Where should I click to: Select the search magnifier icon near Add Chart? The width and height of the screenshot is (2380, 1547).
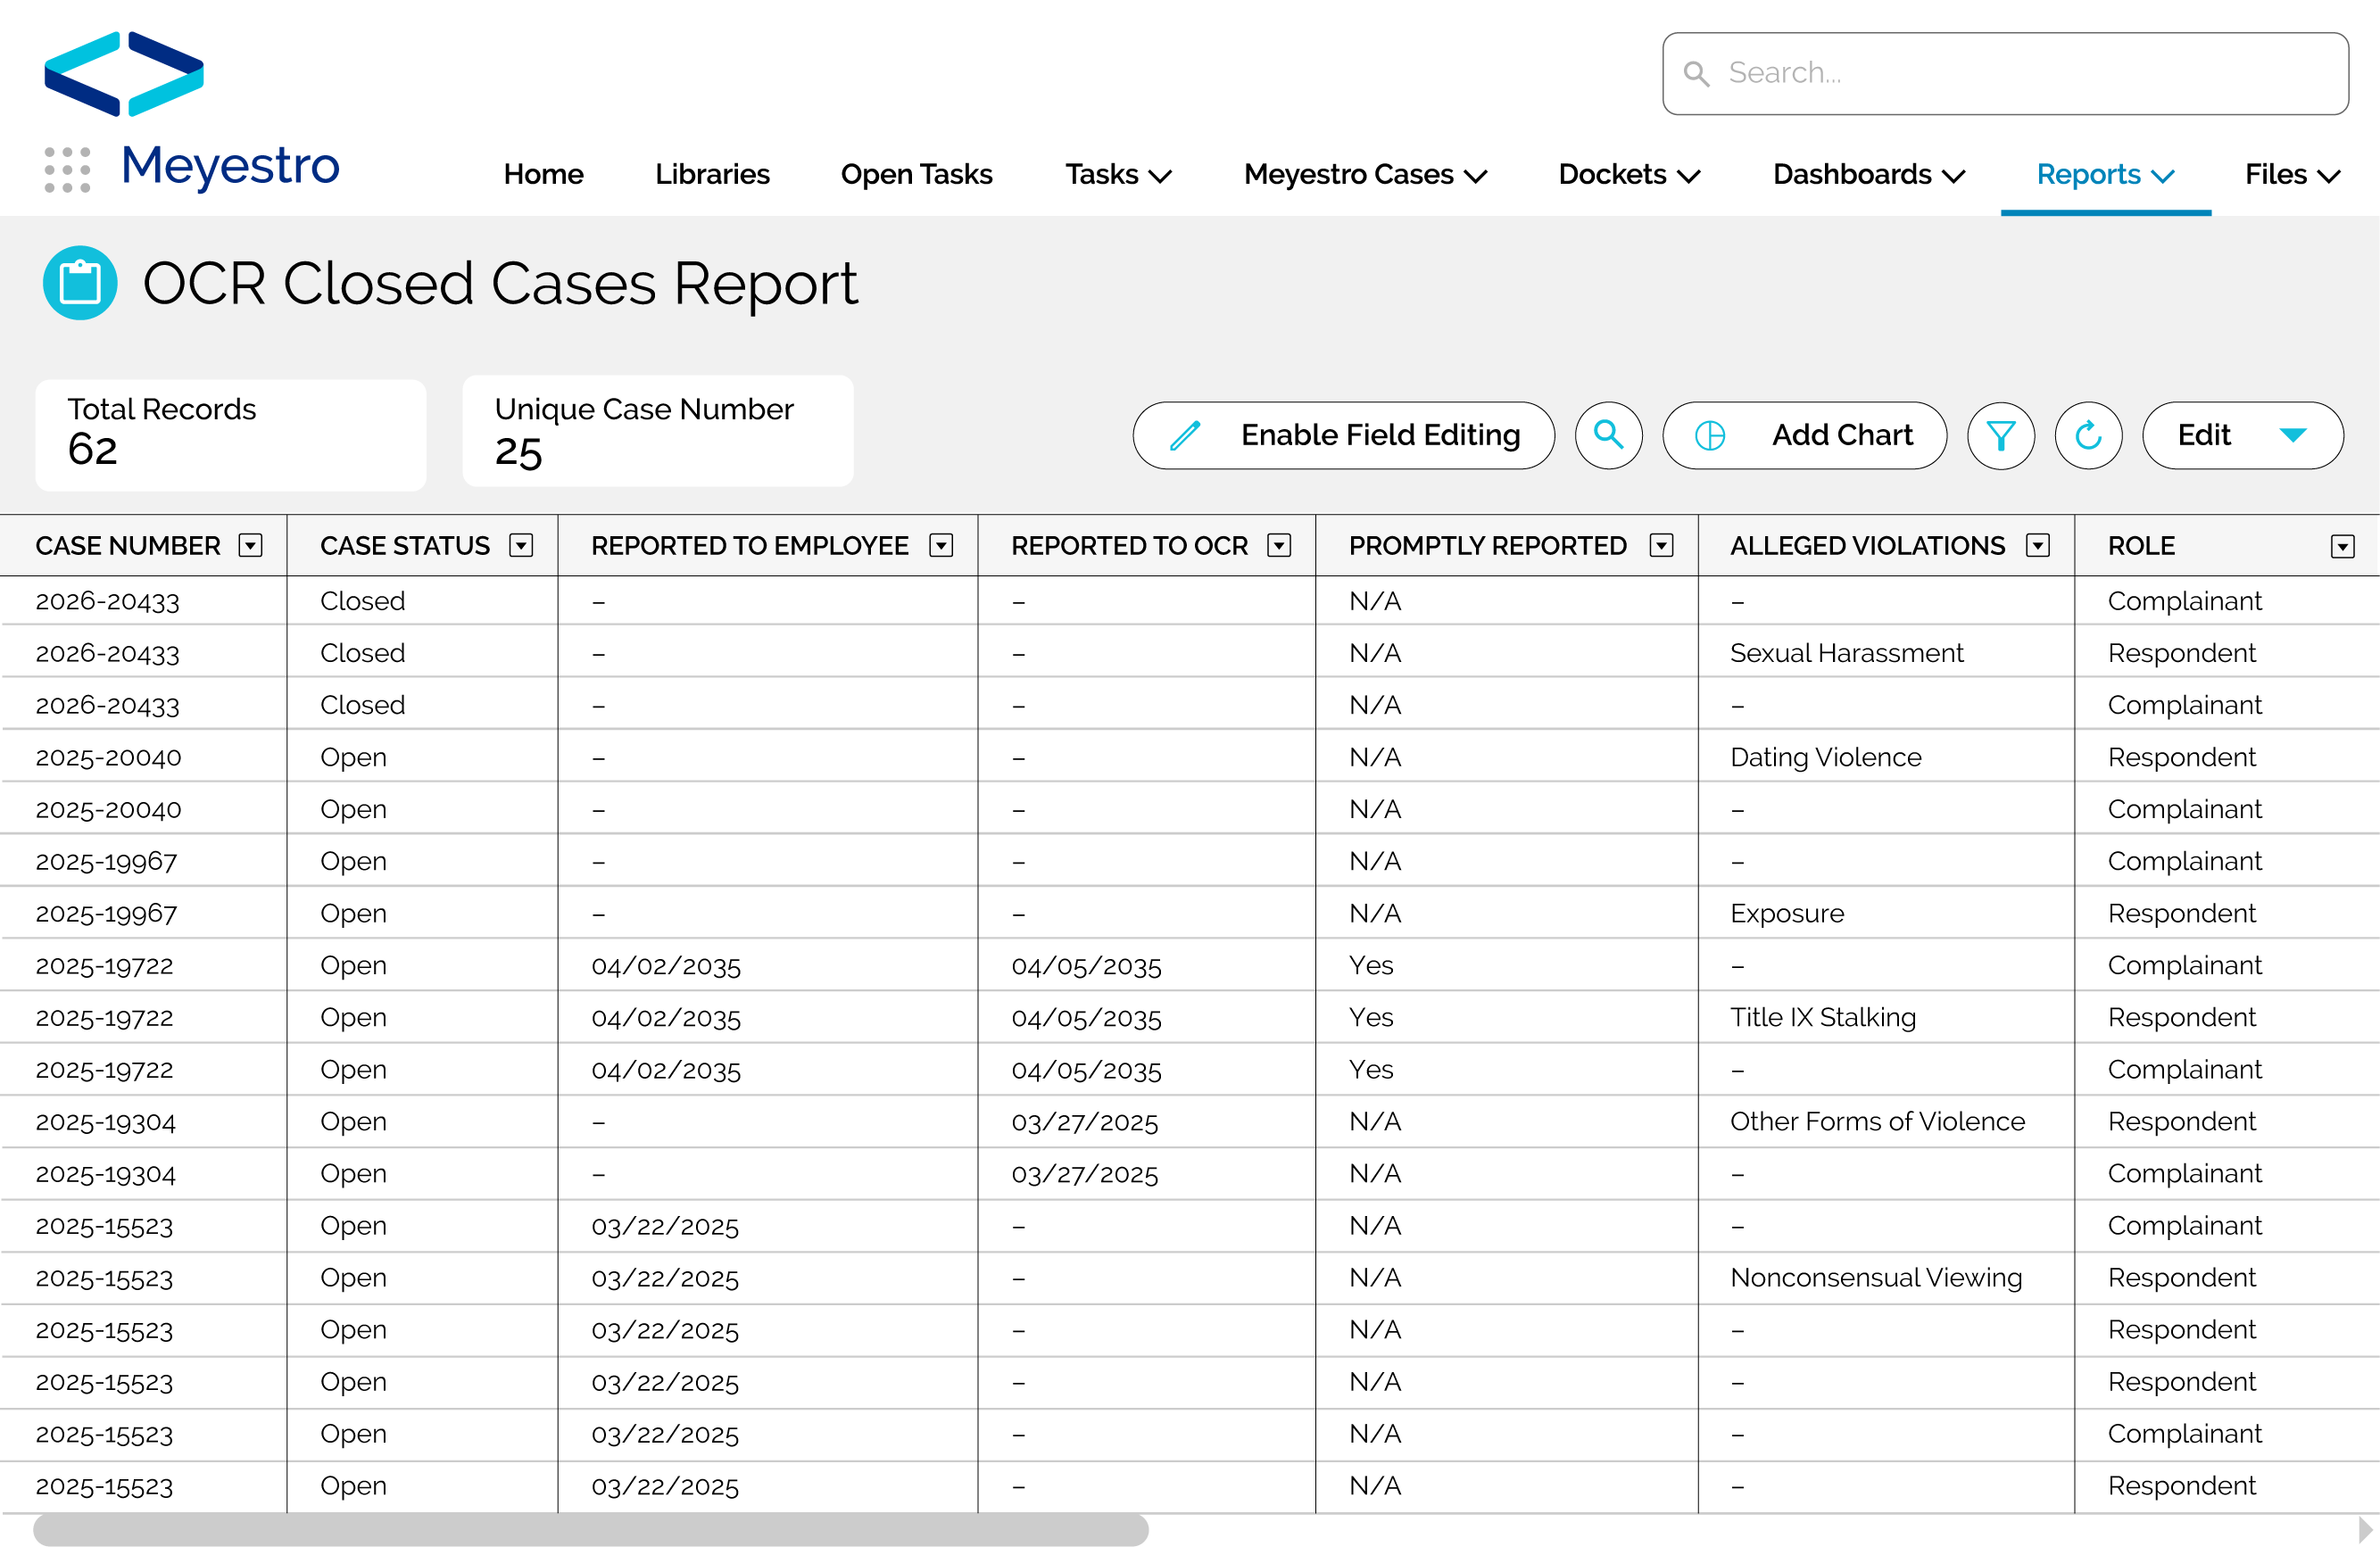coord(1608,435)
